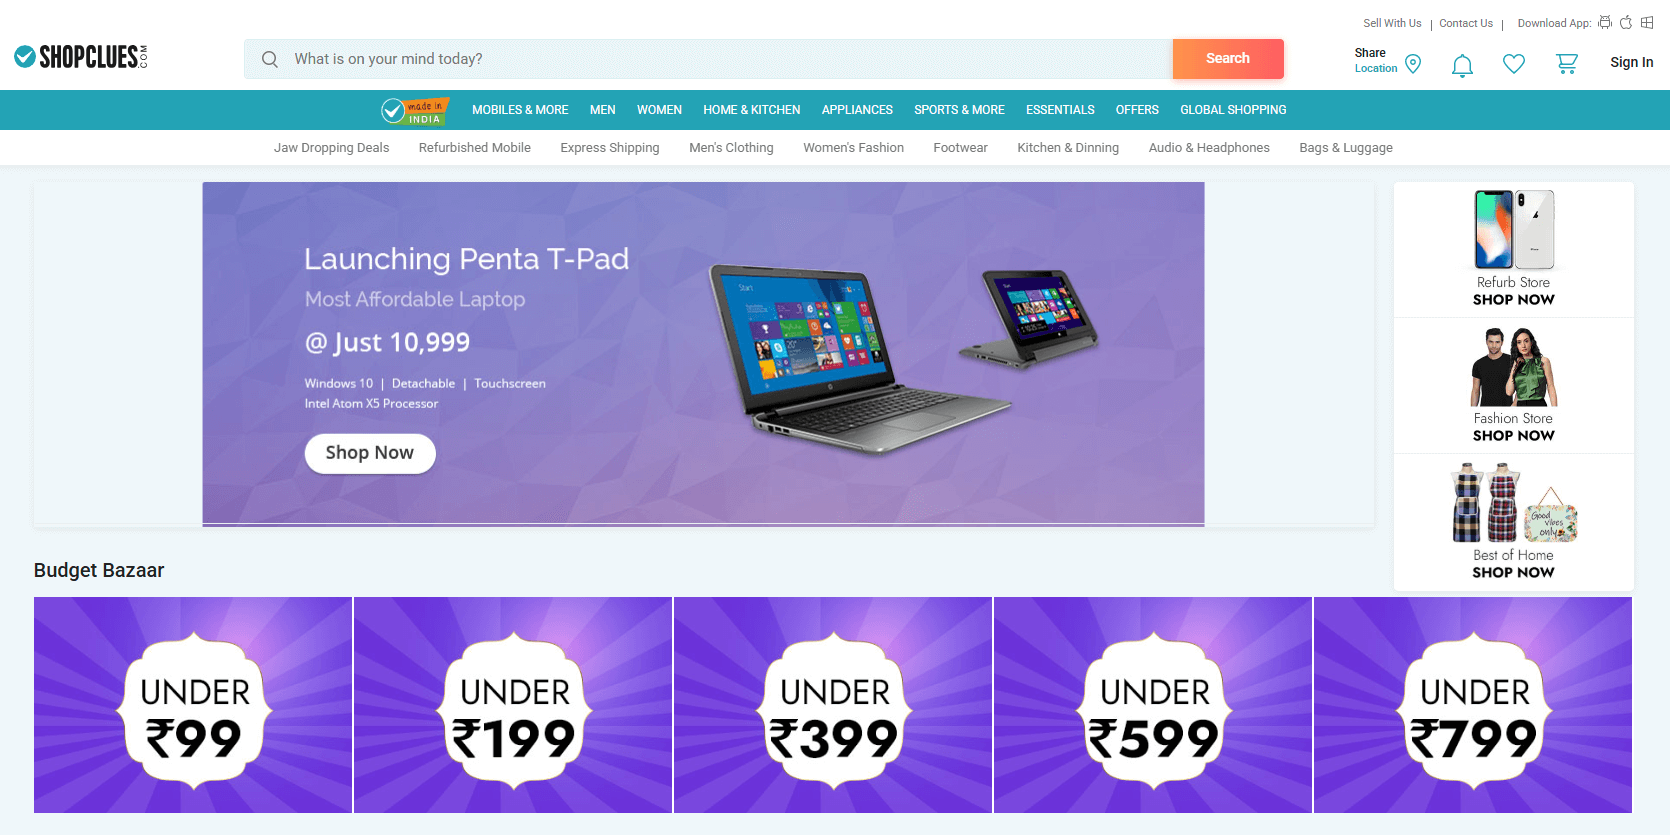The image size is (1670, 835).
Task: Open the Under ₹399 Budget Bazaar tile
Action: click(833, 705)
